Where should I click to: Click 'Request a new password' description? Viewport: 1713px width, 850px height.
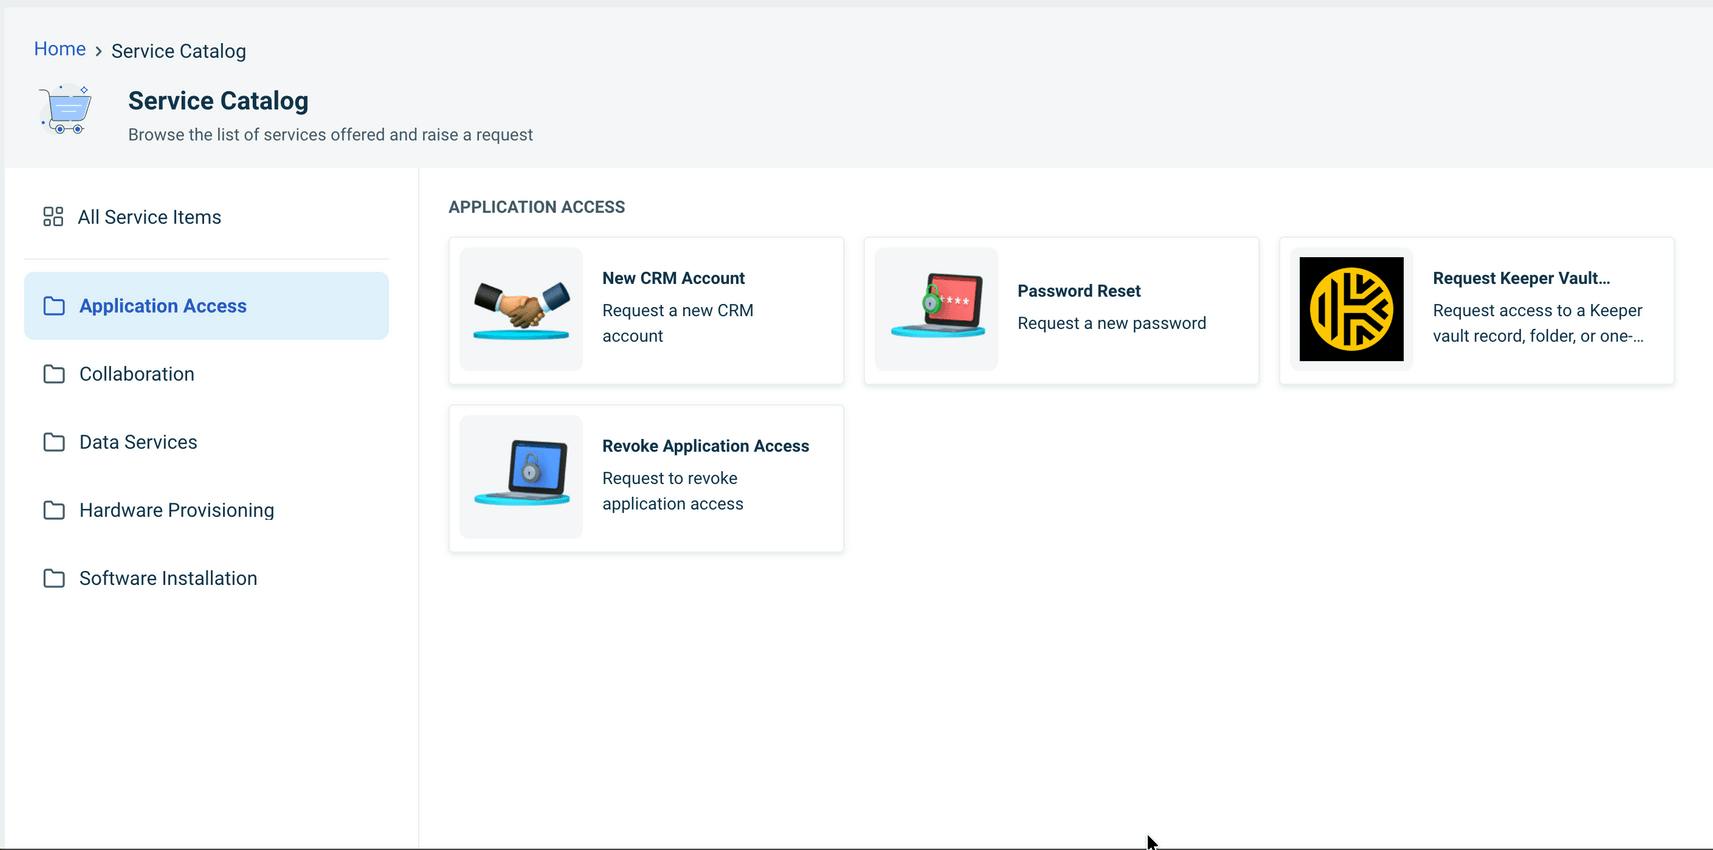click(x=1112, y=323)
